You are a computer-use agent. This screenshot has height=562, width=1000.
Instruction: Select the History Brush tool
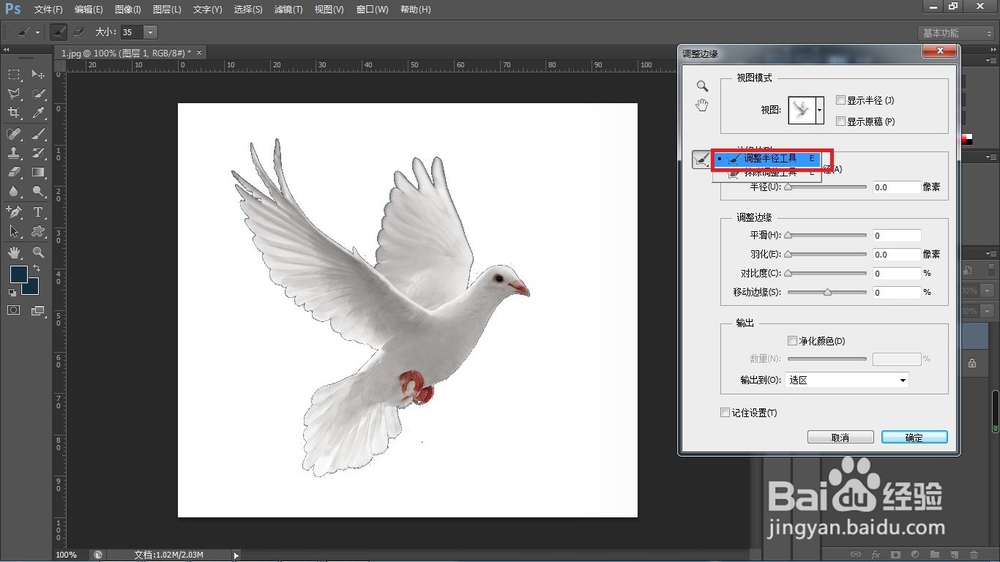38,153
